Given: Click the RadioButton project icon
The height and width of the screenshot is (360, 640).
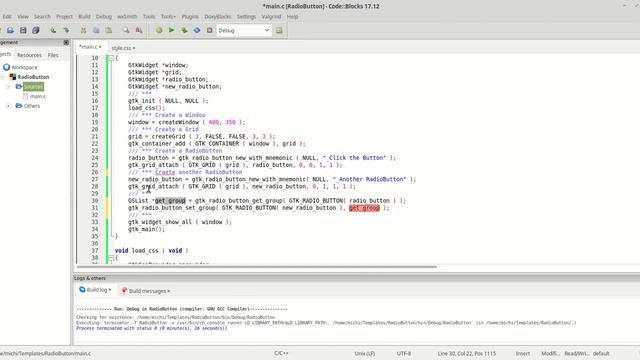Looking at the screenshot, I should pyautogui.click(x=13, y=77).
